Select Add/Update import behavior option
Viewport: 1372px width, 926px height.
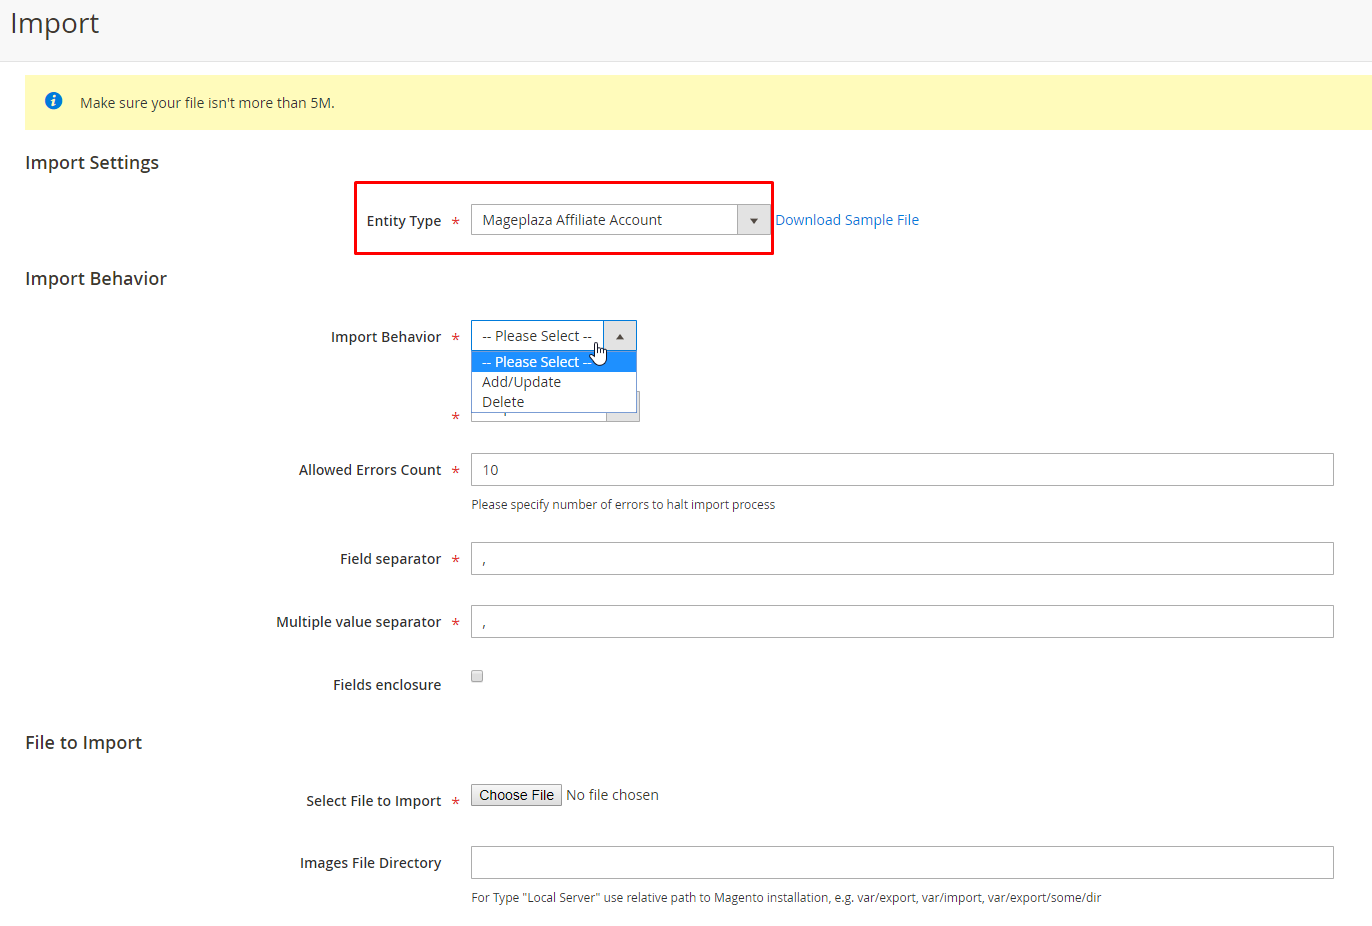coord(522,382)
